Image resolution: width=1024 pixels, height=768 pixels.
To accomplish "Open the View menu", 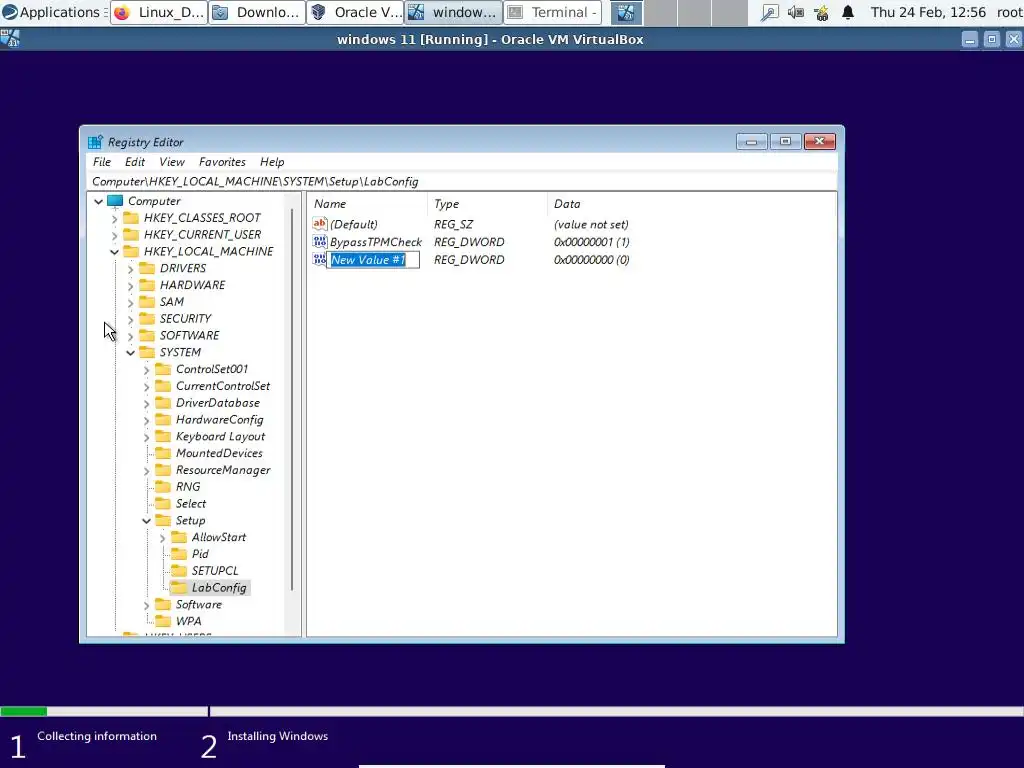I will click(172, 162).
